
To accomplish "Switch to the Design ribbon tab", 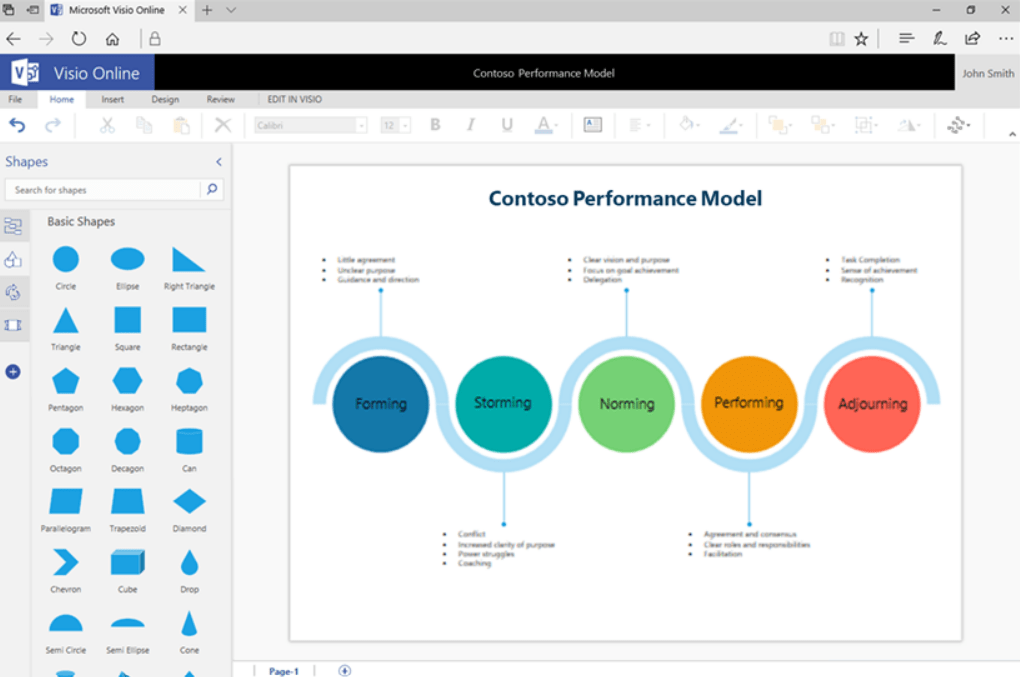I will coord(165,100).
